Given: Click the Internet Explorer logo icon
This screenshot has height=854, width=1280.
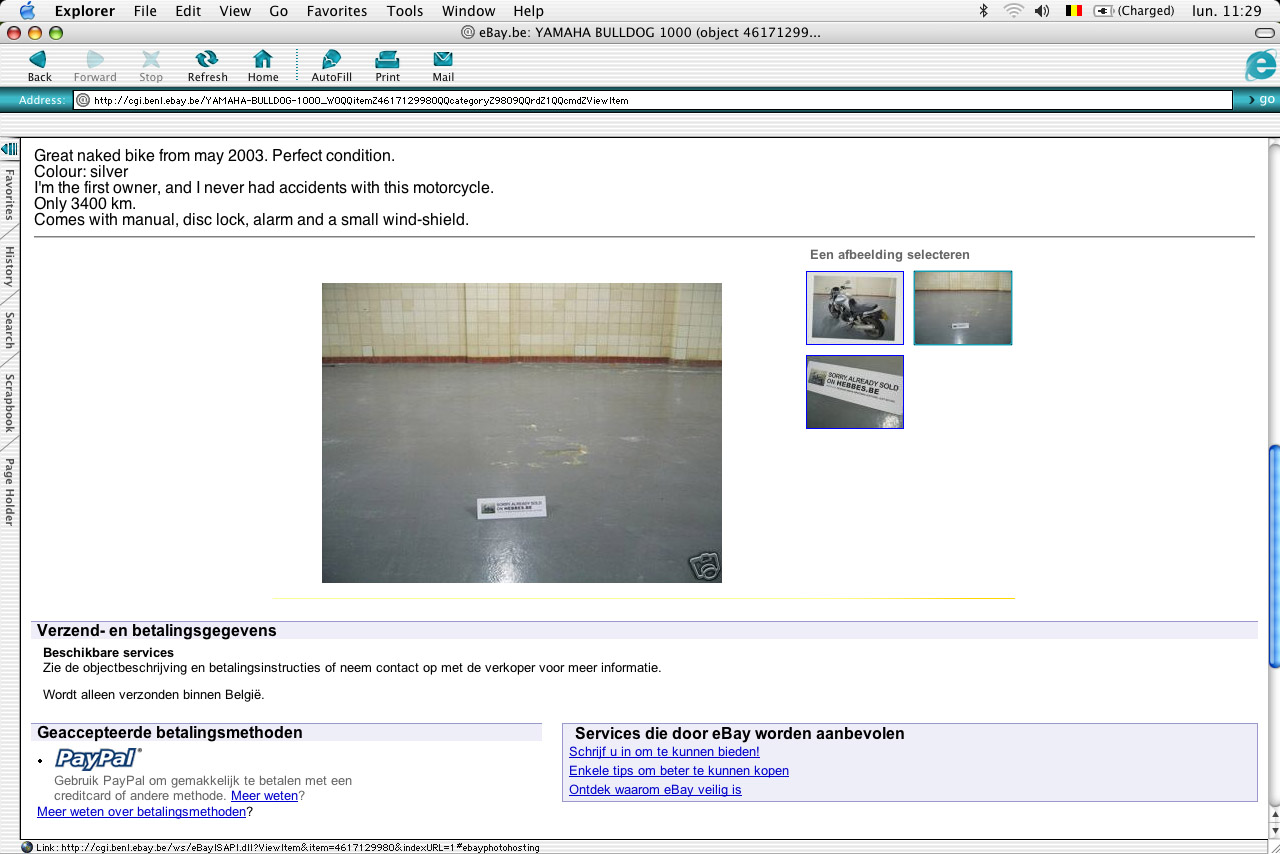Looking at the screenshot, I should [1260, 66].
